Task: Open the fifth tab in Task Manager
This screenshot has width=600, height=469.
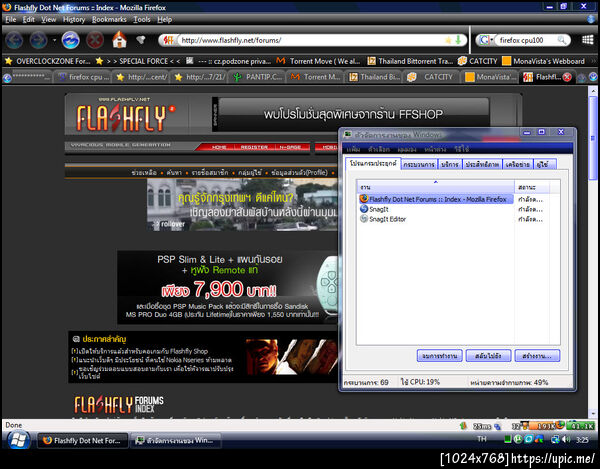Action: 517,164
